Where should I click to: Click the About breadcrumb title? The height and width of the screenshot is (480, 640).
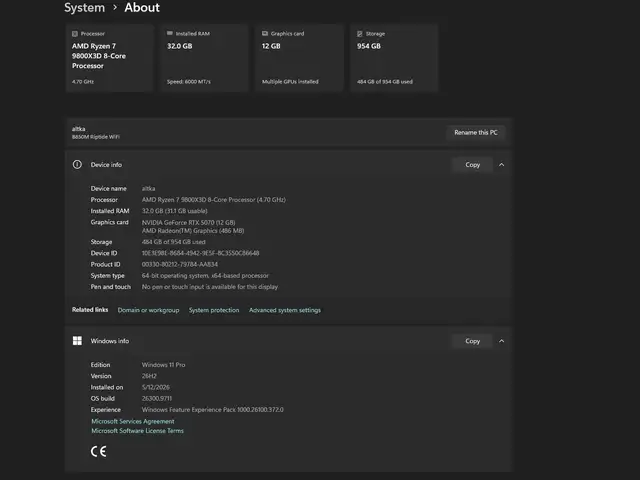(142, 8)
